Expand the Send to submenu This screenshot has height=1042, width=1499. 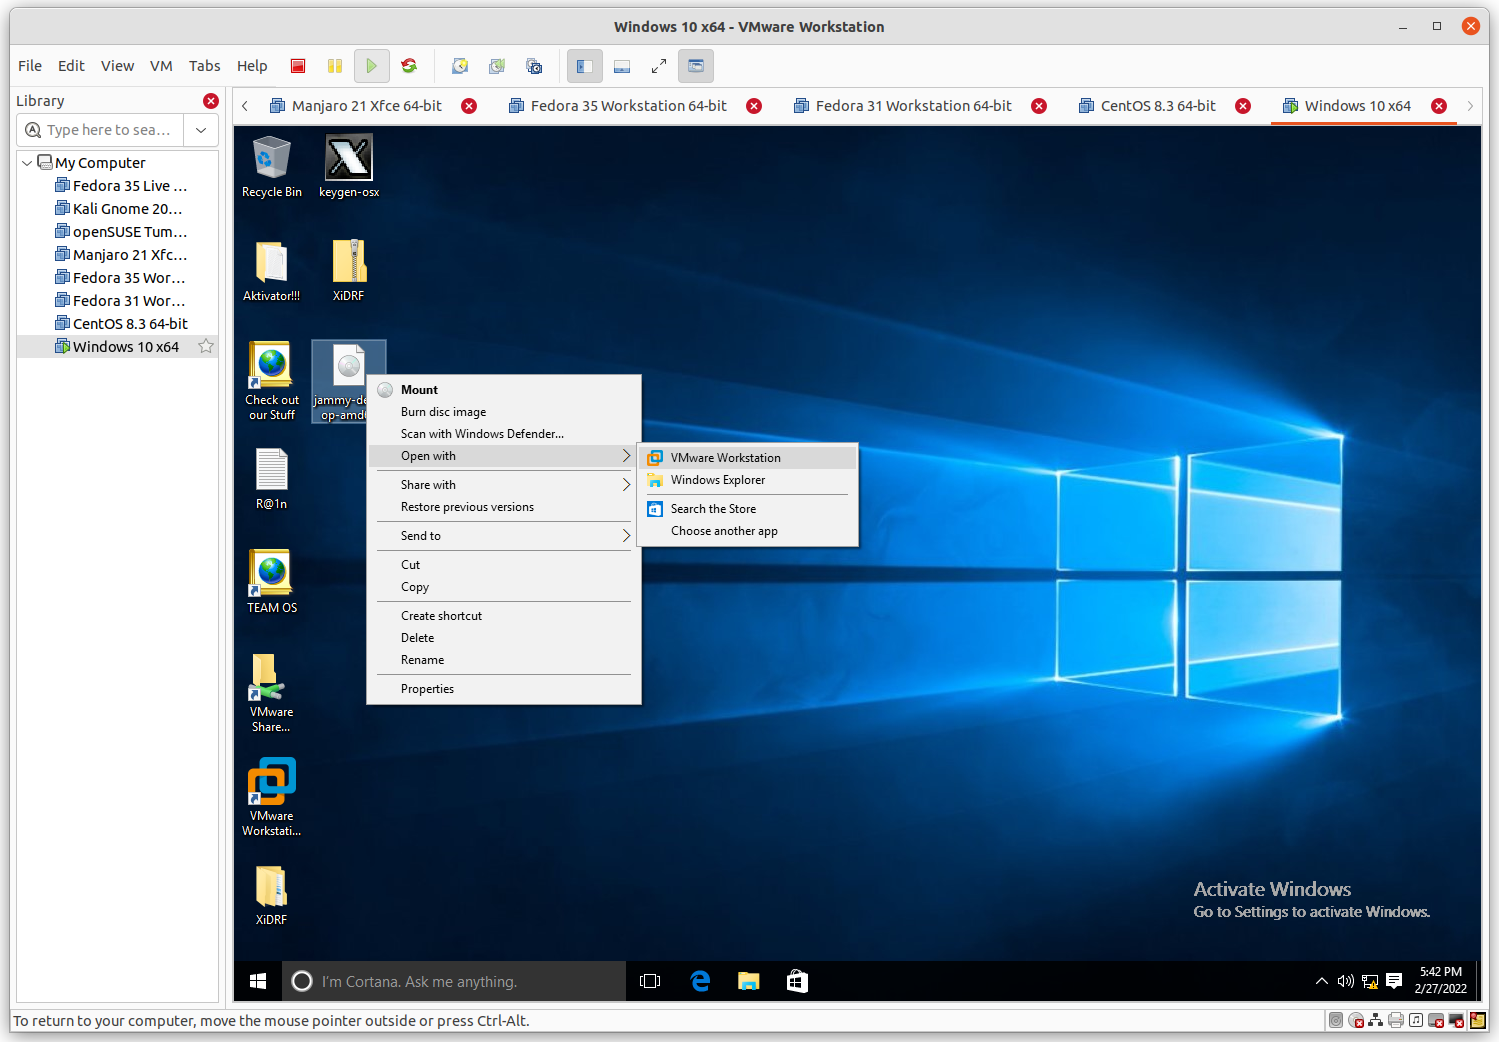click(504, 536)
